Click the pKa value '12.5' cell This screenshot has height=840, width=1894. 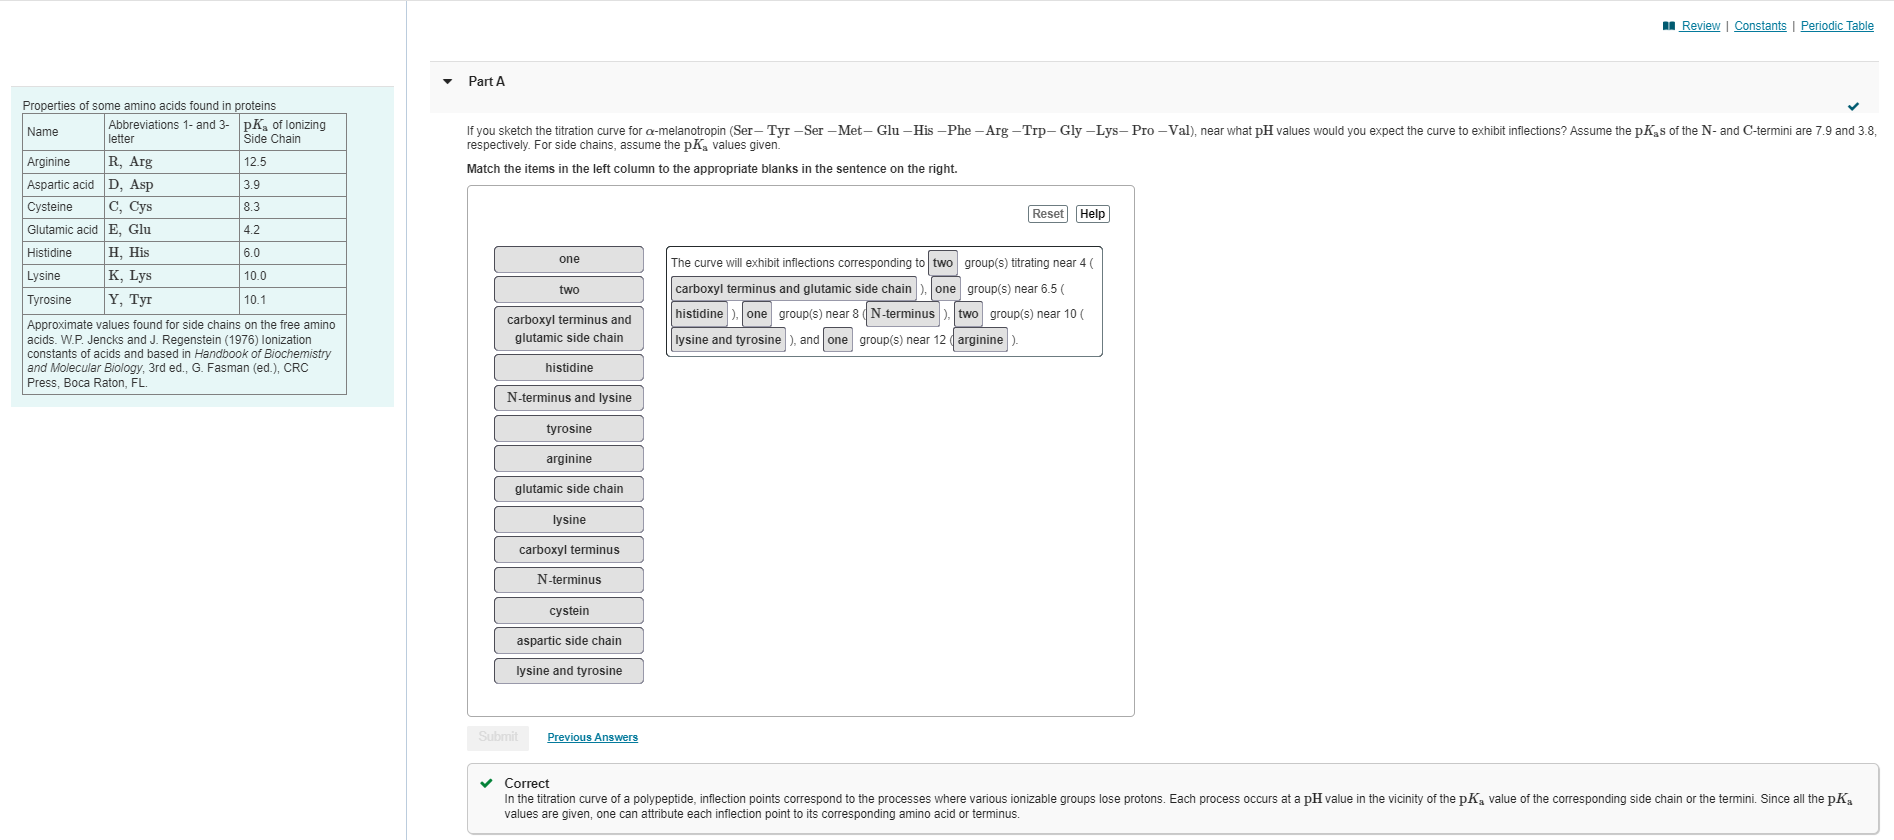click(293, 162)
